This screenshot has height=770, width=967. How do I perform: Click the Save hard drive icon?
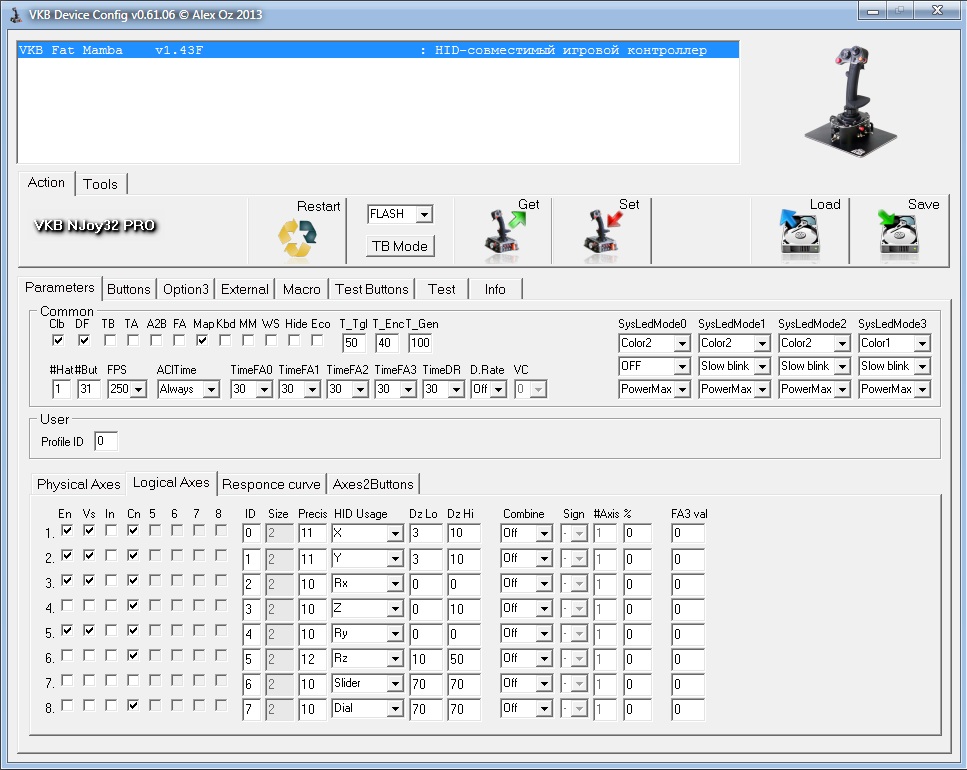tap(898, 232)
